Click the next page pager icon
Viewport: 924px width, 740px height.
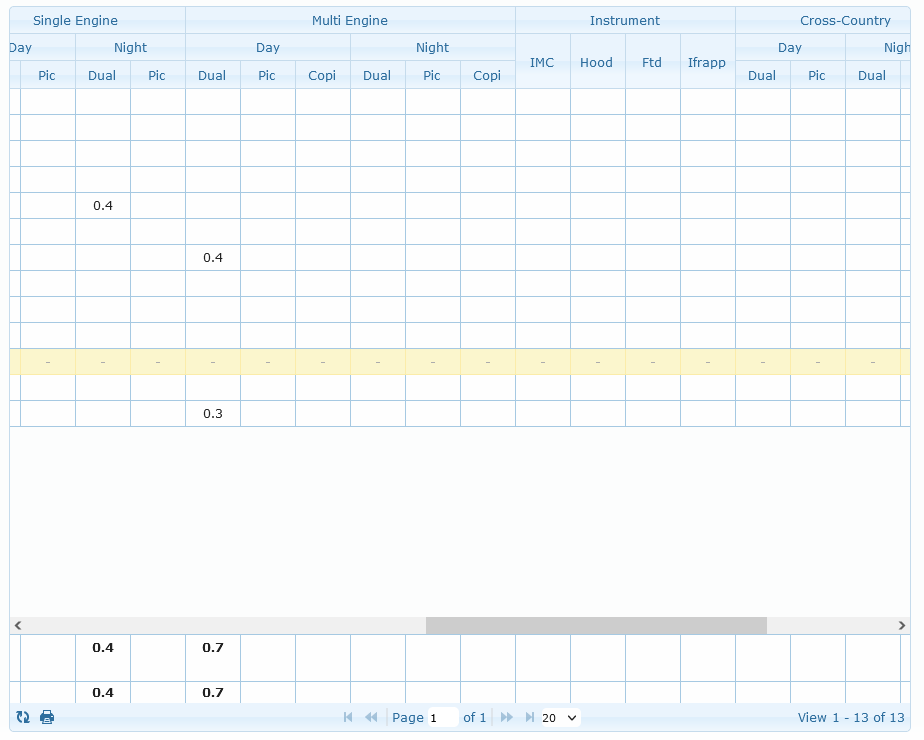(x=506, y=717)
